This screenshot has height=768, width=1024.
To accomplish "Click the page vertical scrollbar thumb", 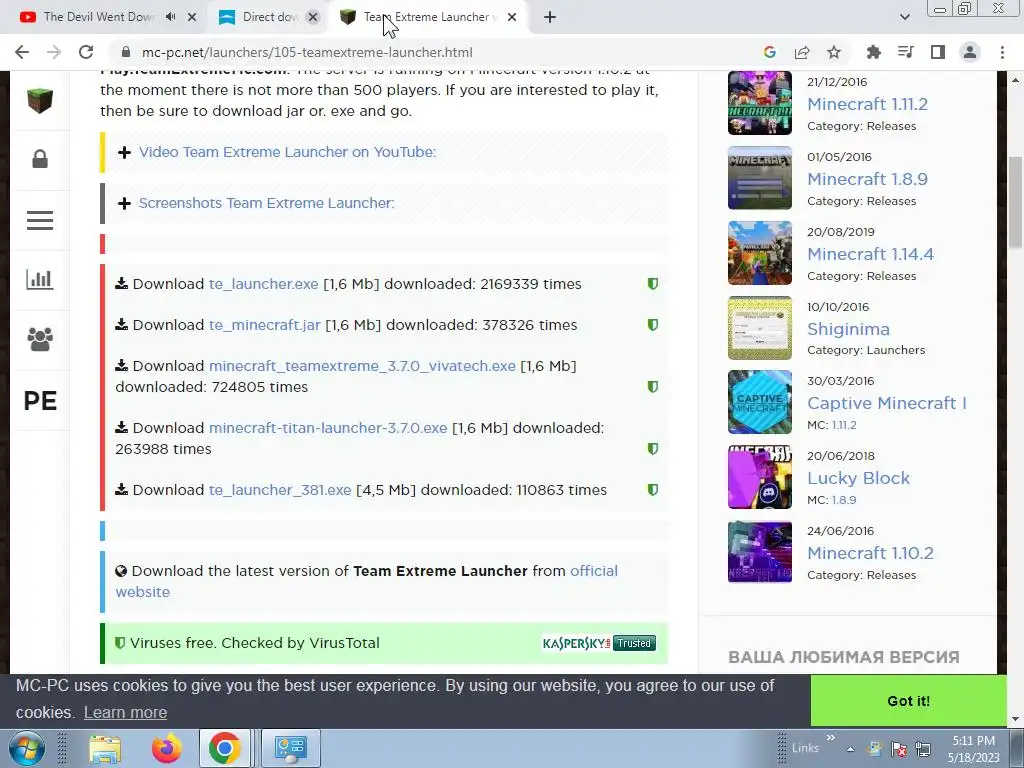I will click(1015, 202).
